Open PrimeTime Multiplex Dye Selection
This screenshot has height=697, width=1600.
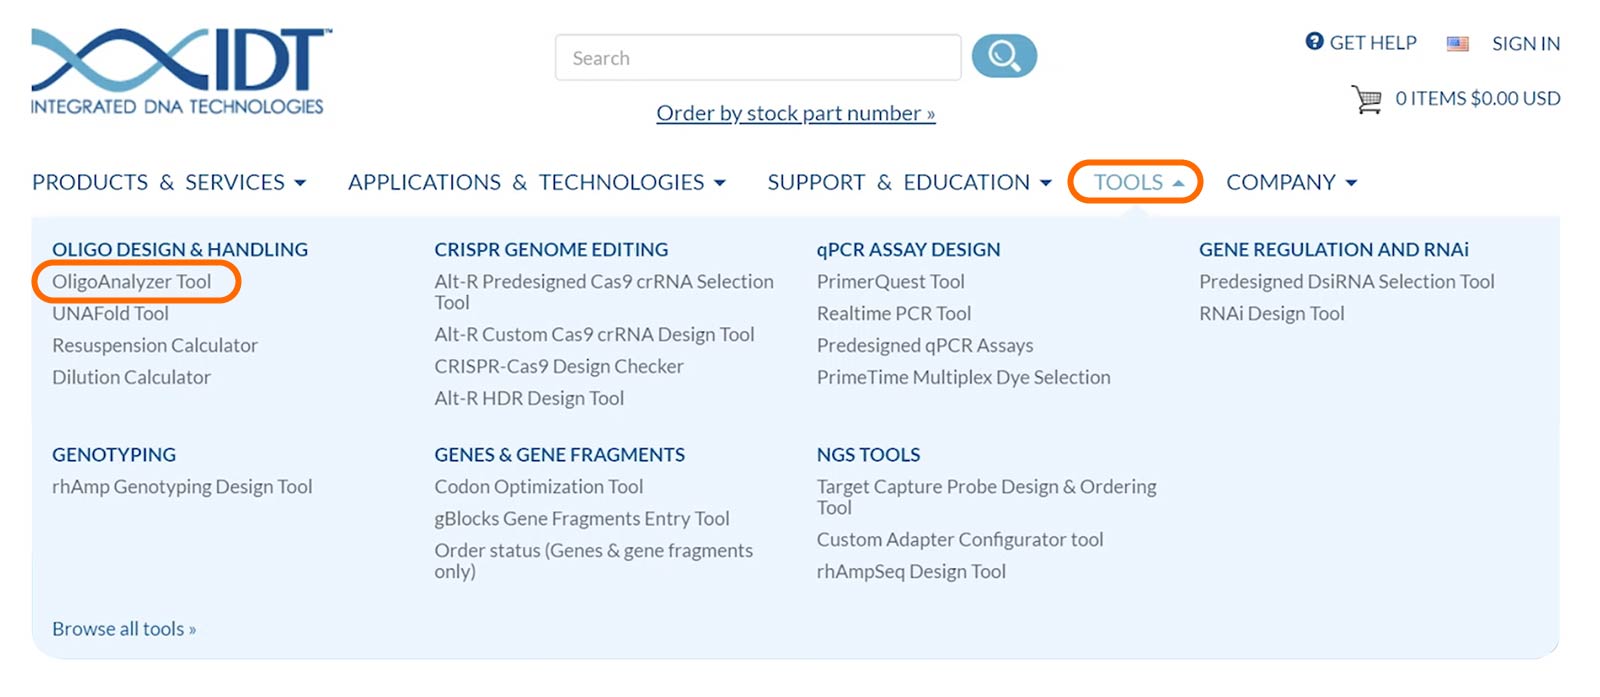[963, 377]
